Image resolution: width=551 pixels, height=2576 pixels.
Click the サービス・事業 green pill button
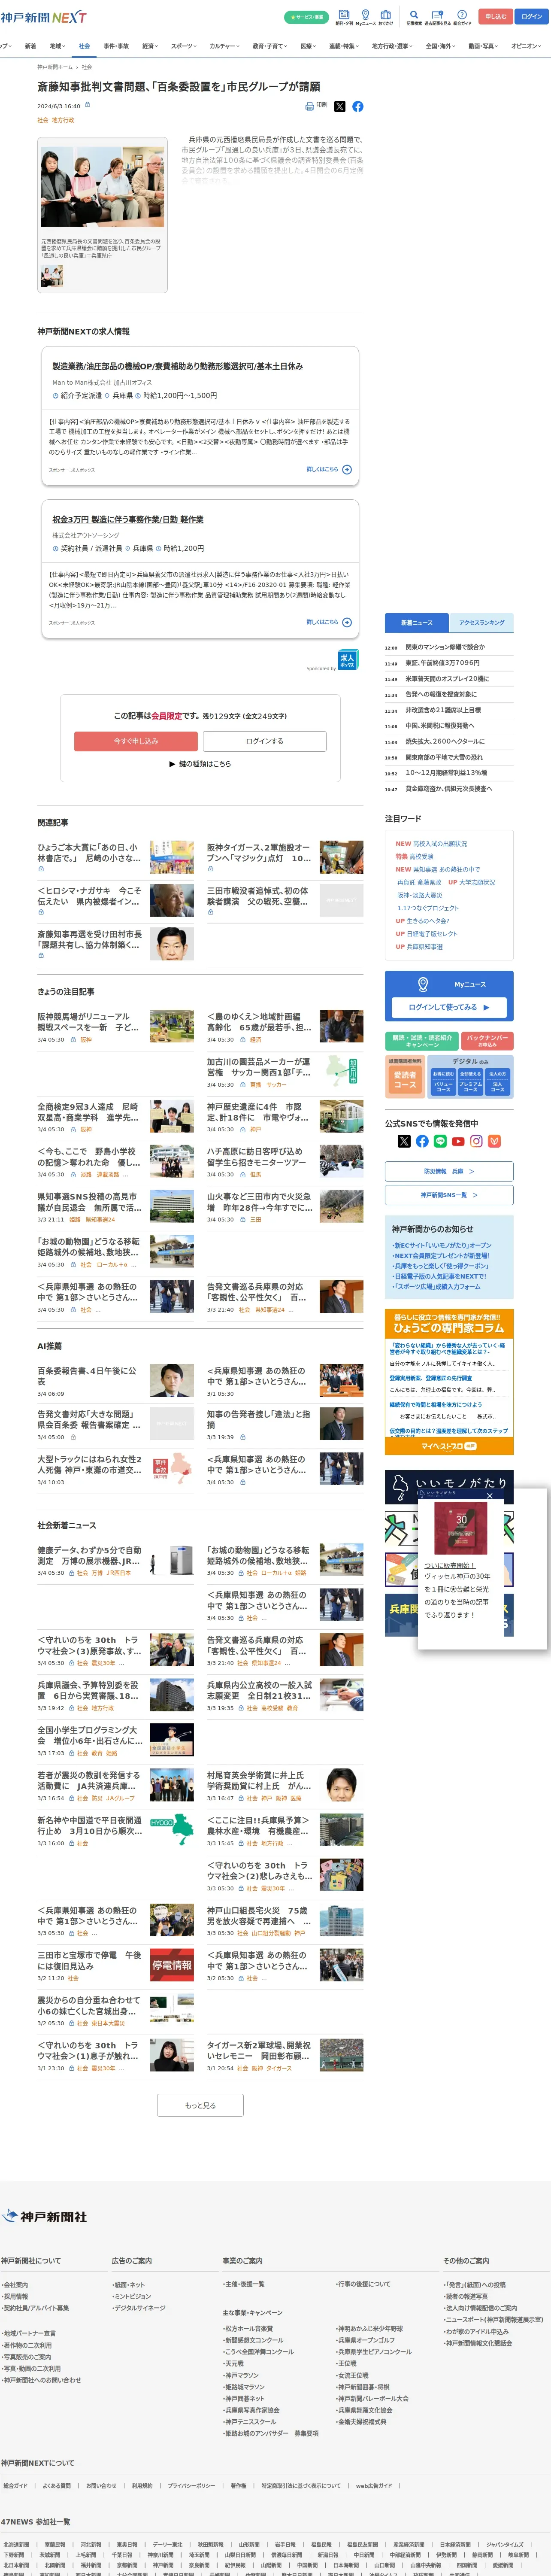tap(306, 17)
